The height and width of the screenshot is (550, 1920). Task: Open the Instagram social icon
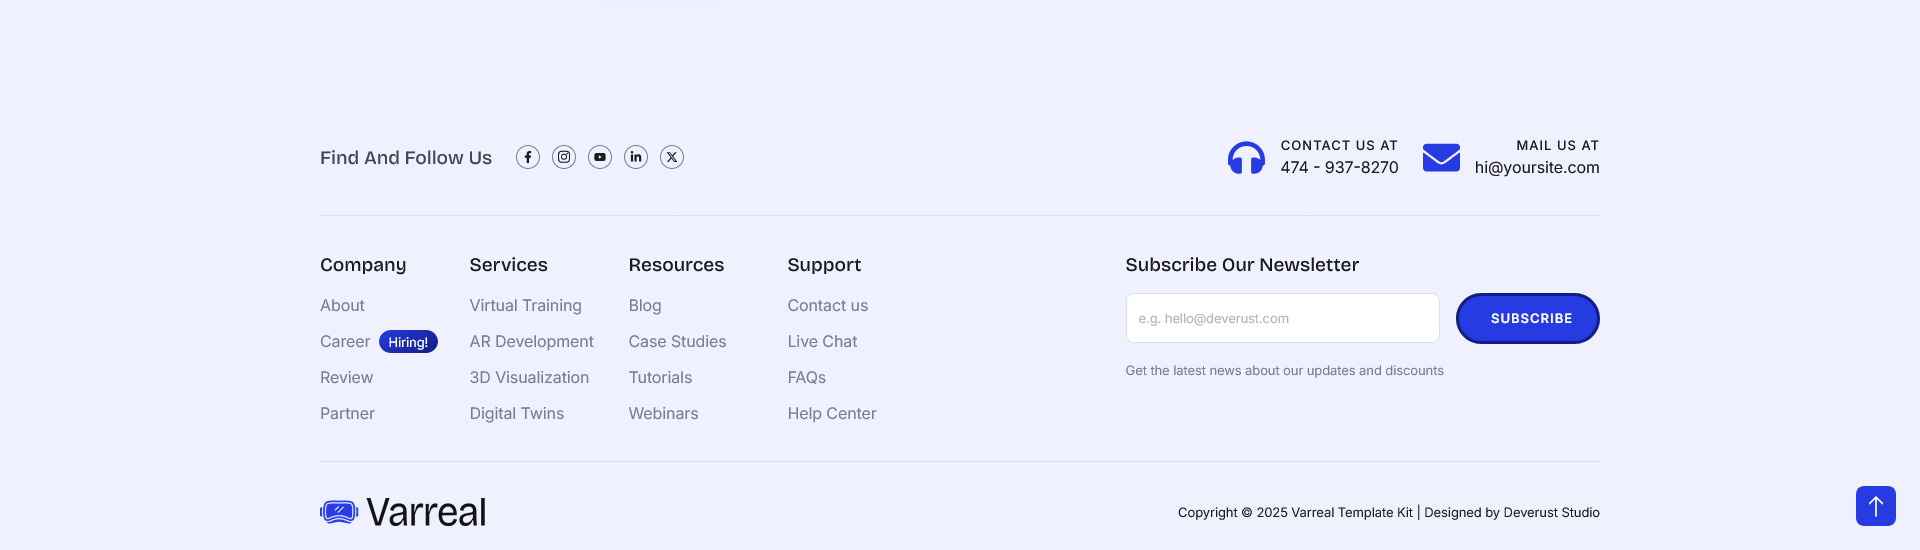(x=564, y=157)
